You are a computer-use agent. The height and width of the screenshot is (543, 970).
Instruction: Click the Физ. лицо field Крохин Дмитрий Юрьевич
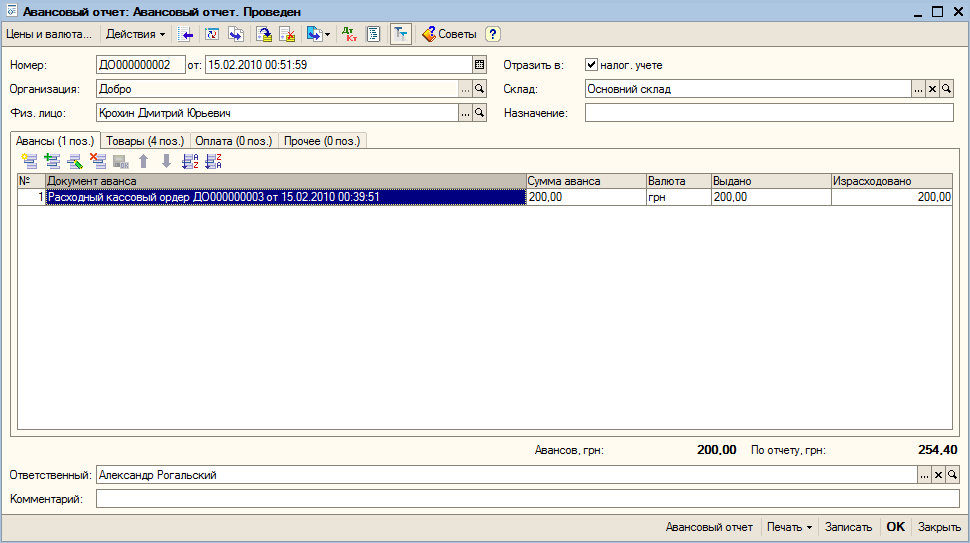coord(278,113)
